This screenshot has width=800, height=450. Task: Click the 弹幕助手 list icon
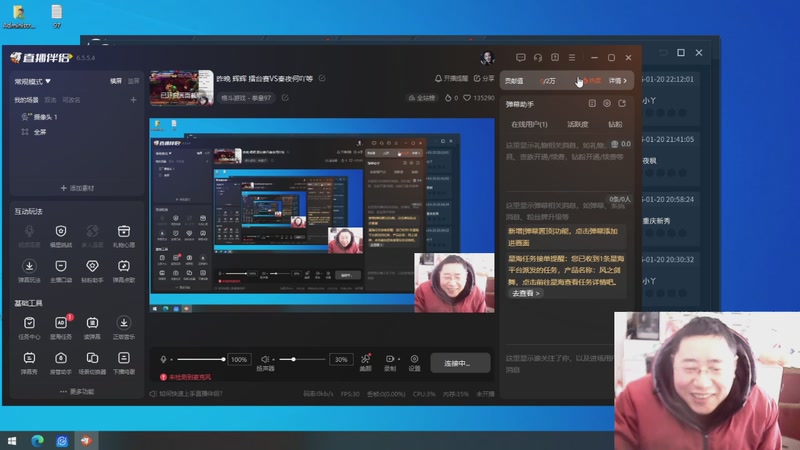tap(592, 104)
